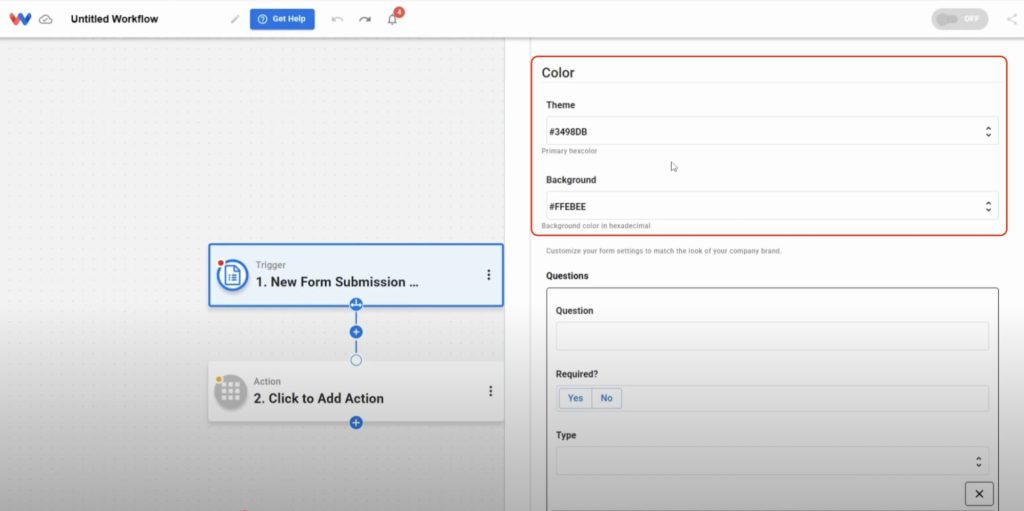Open the Background color dropdown
The image size is (1024, 511).
772,206
